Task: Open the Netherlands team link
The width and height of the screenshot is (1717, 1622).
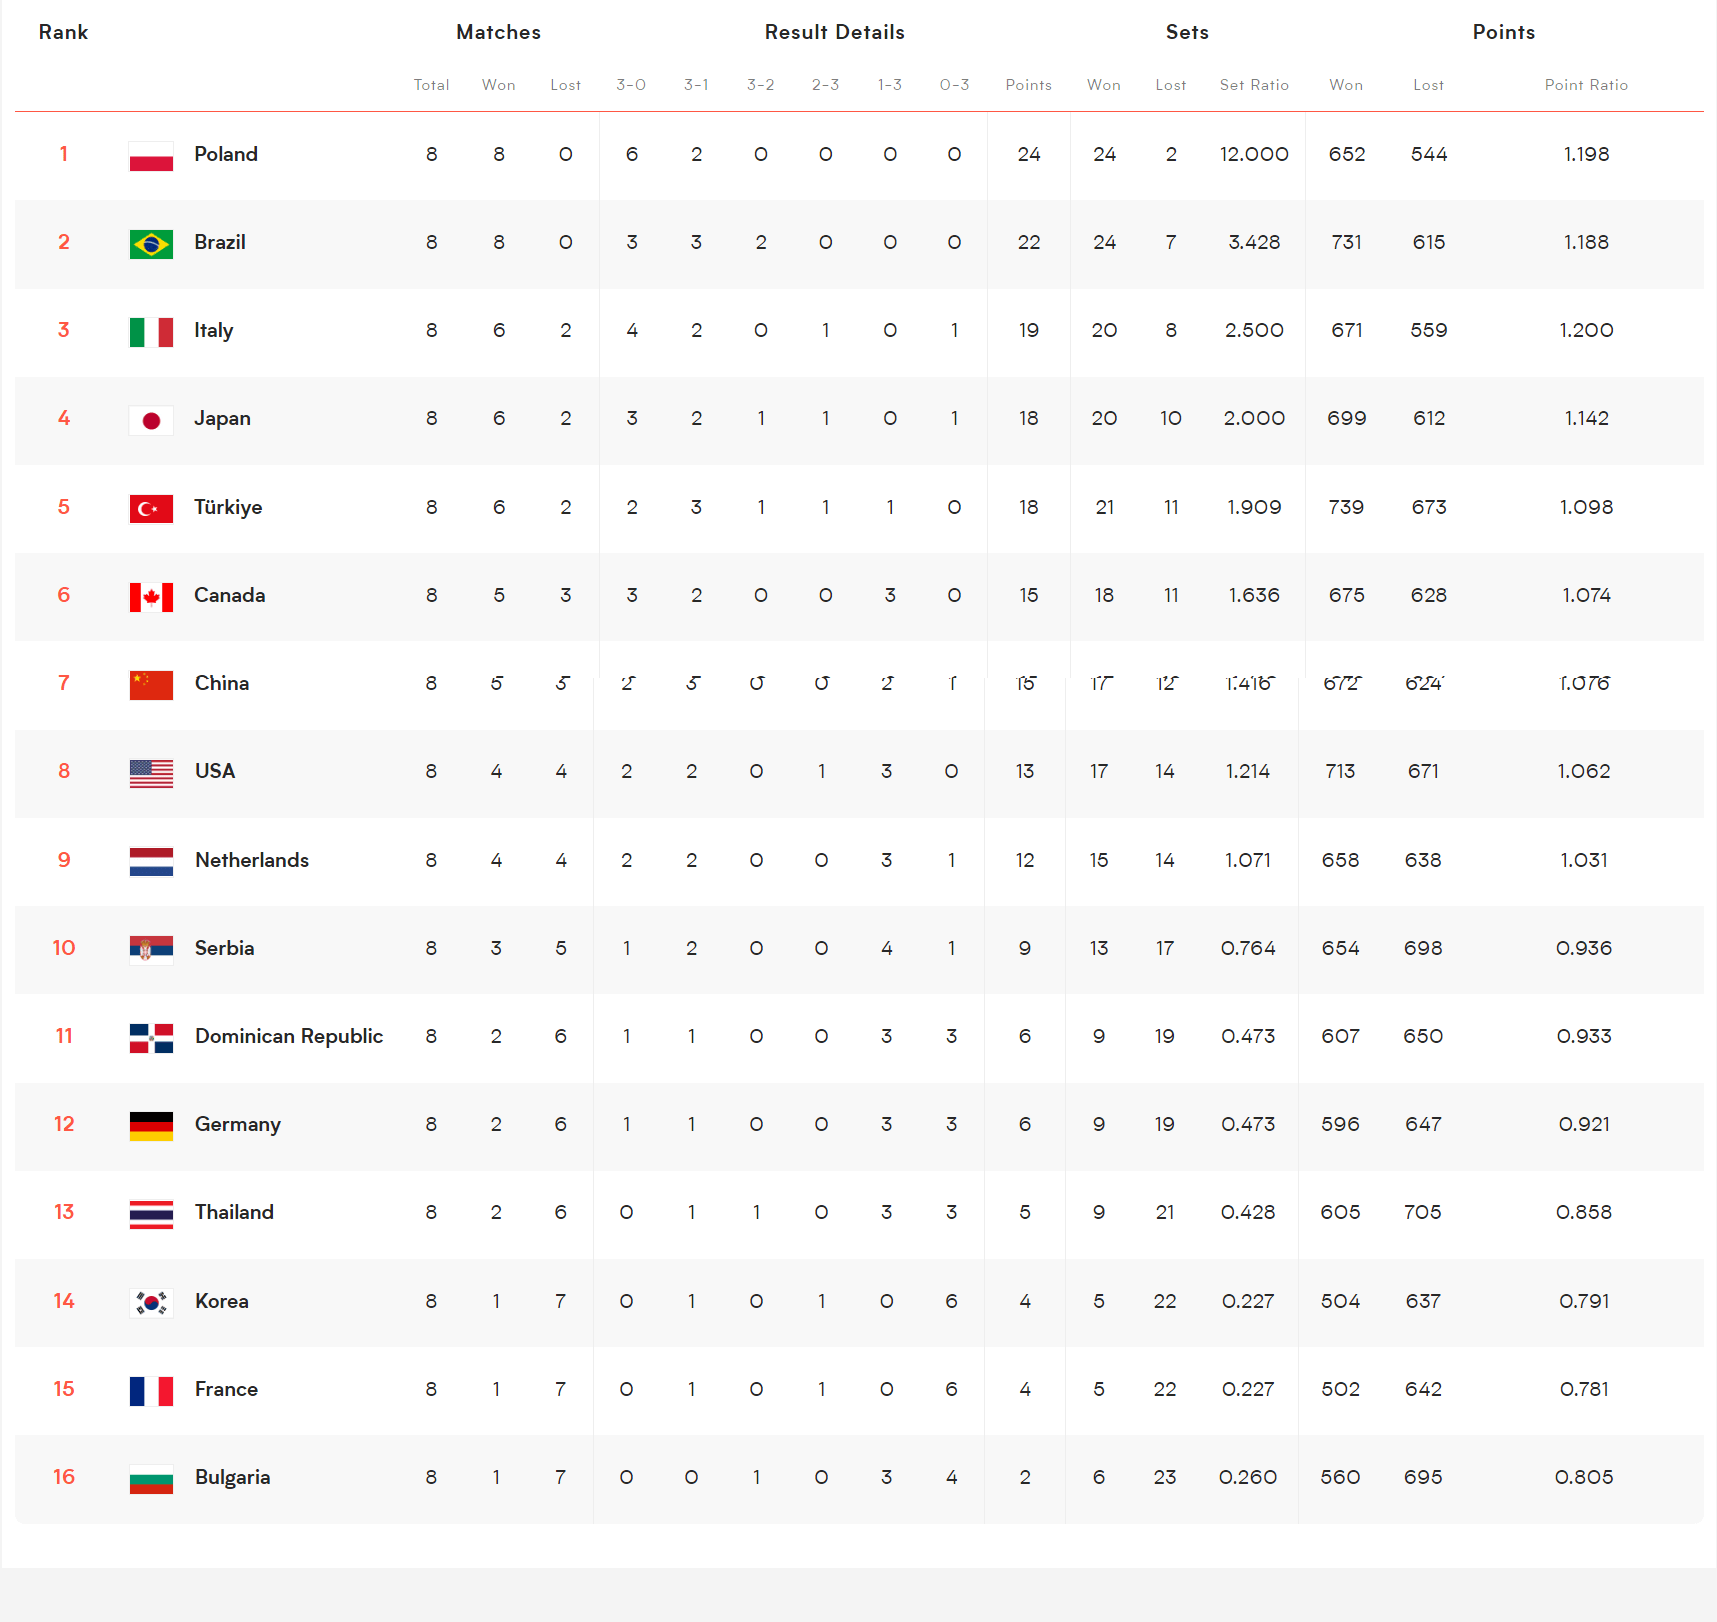Action: [x=252, y=860]
